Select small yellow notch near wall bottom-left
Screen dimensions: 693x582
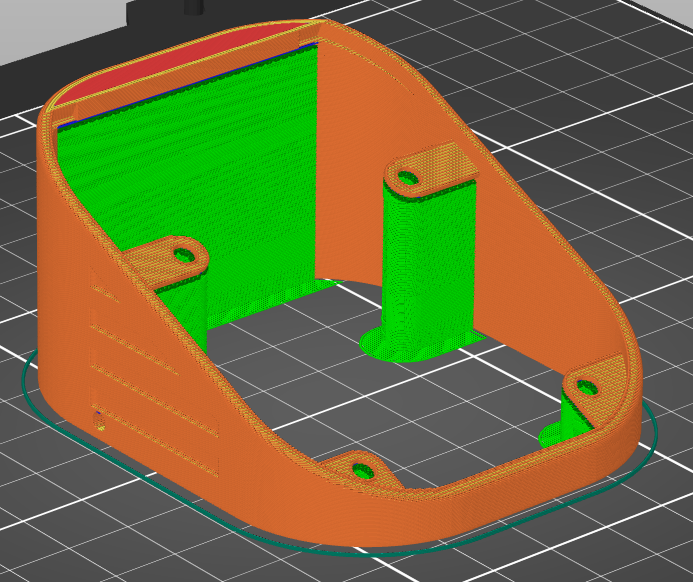pyautogui.click(x=99, y=421)
